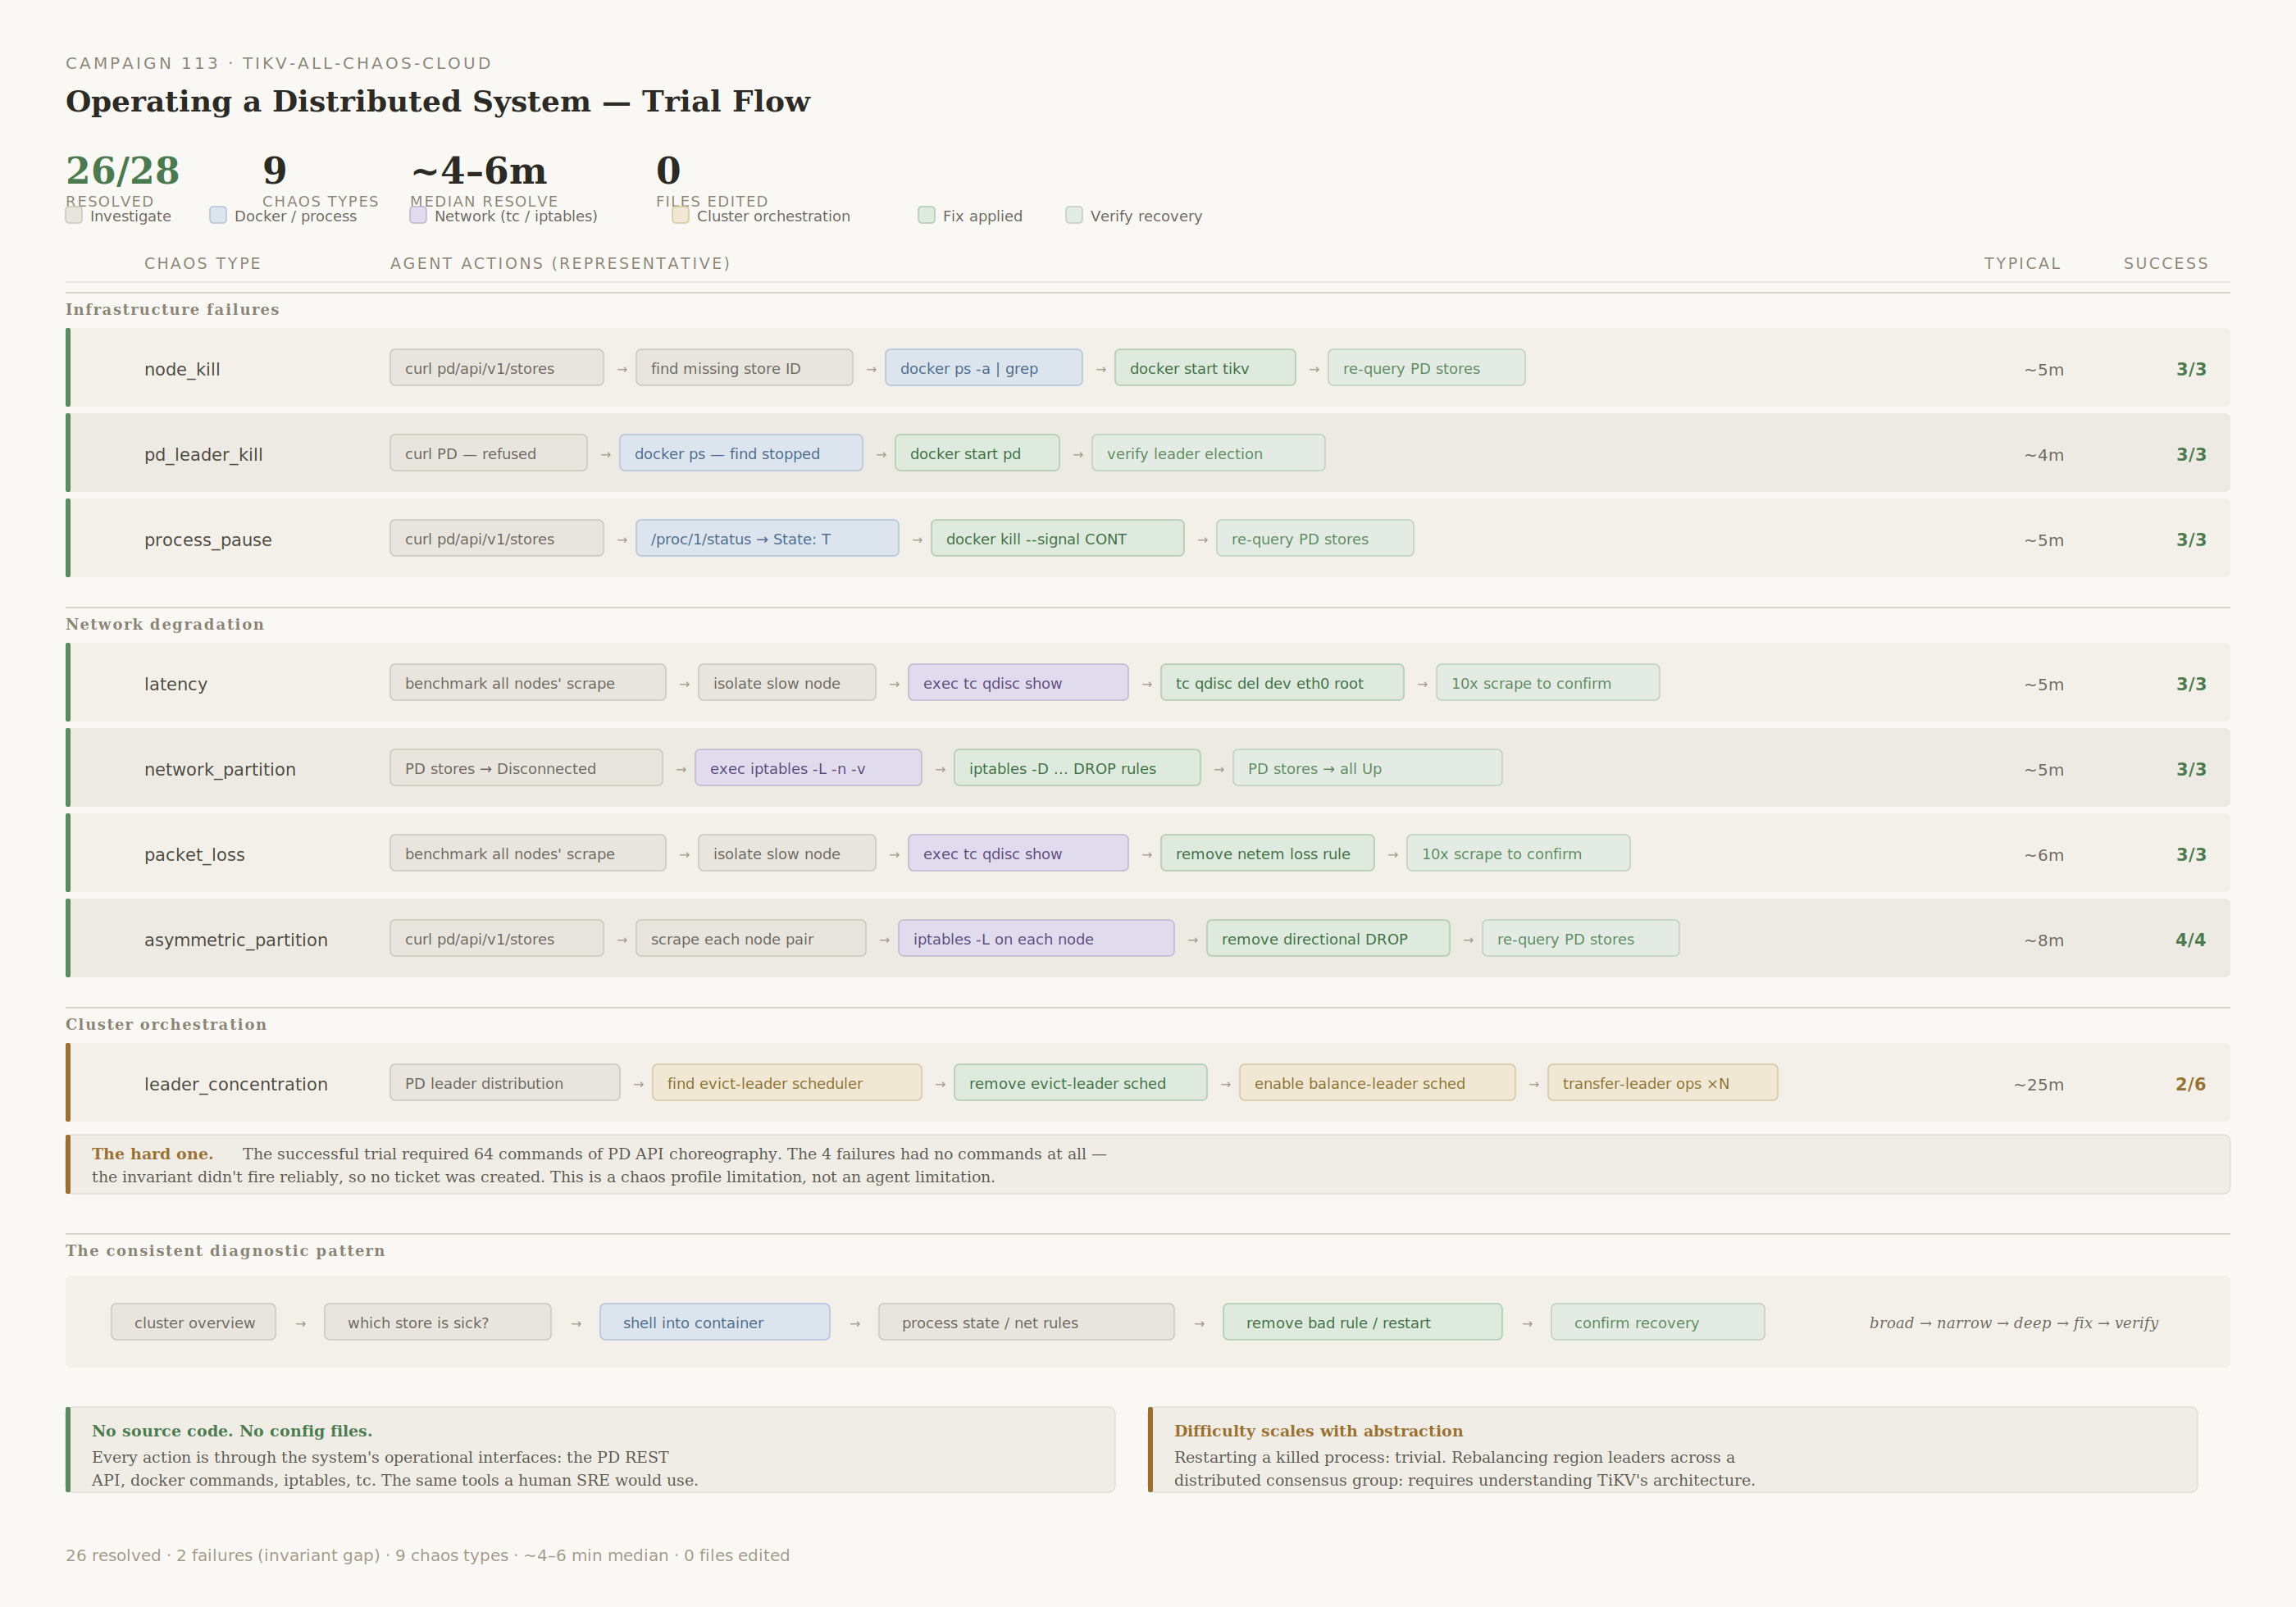The height and width of the screenshot is (1607, 2296).
Task: Click the 'verify leader election' step
Action: point(1207,453)
